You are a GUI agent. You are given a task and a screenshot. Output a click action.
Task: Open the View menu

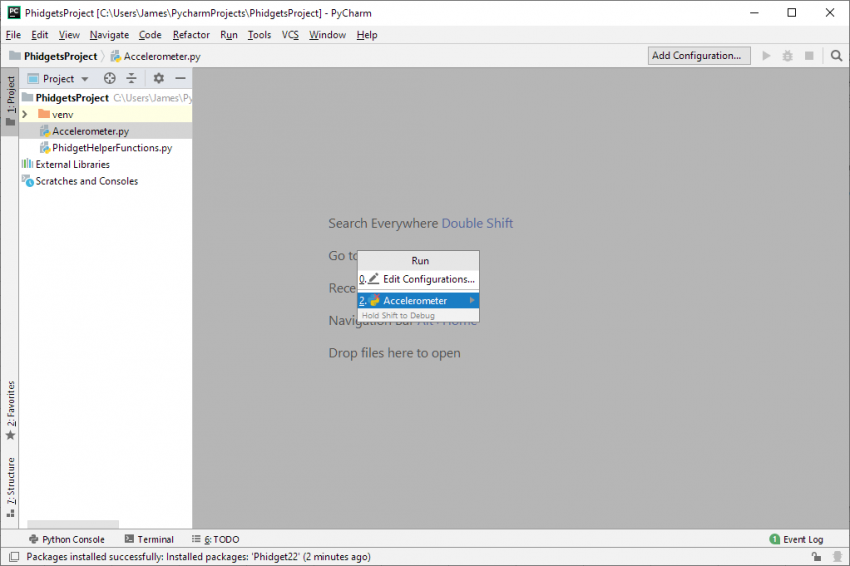tap(69, 35)
